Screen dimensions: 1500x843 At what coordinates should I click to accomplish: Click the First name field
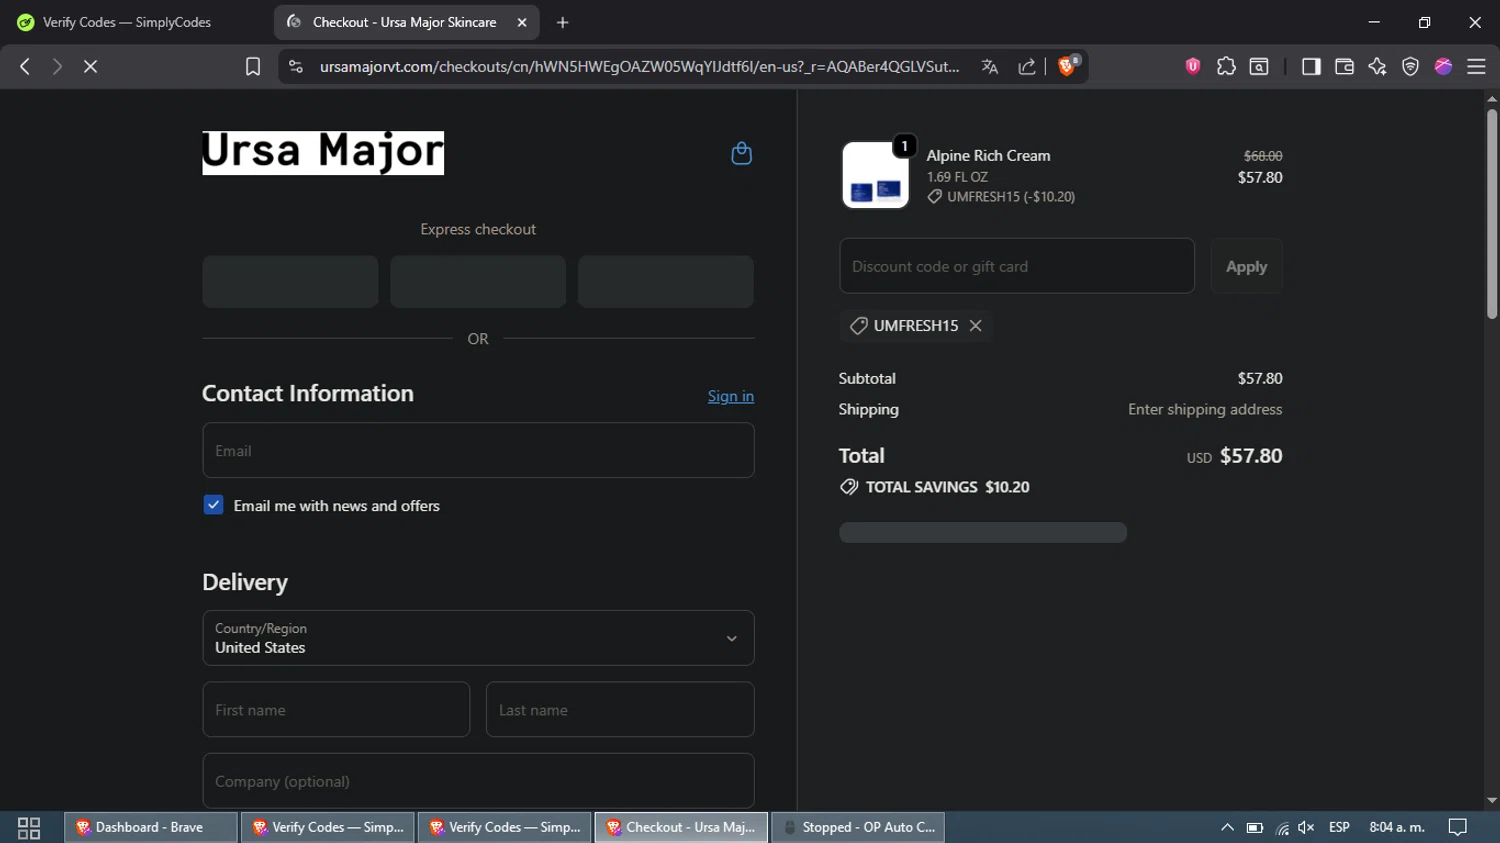(336, 710)
